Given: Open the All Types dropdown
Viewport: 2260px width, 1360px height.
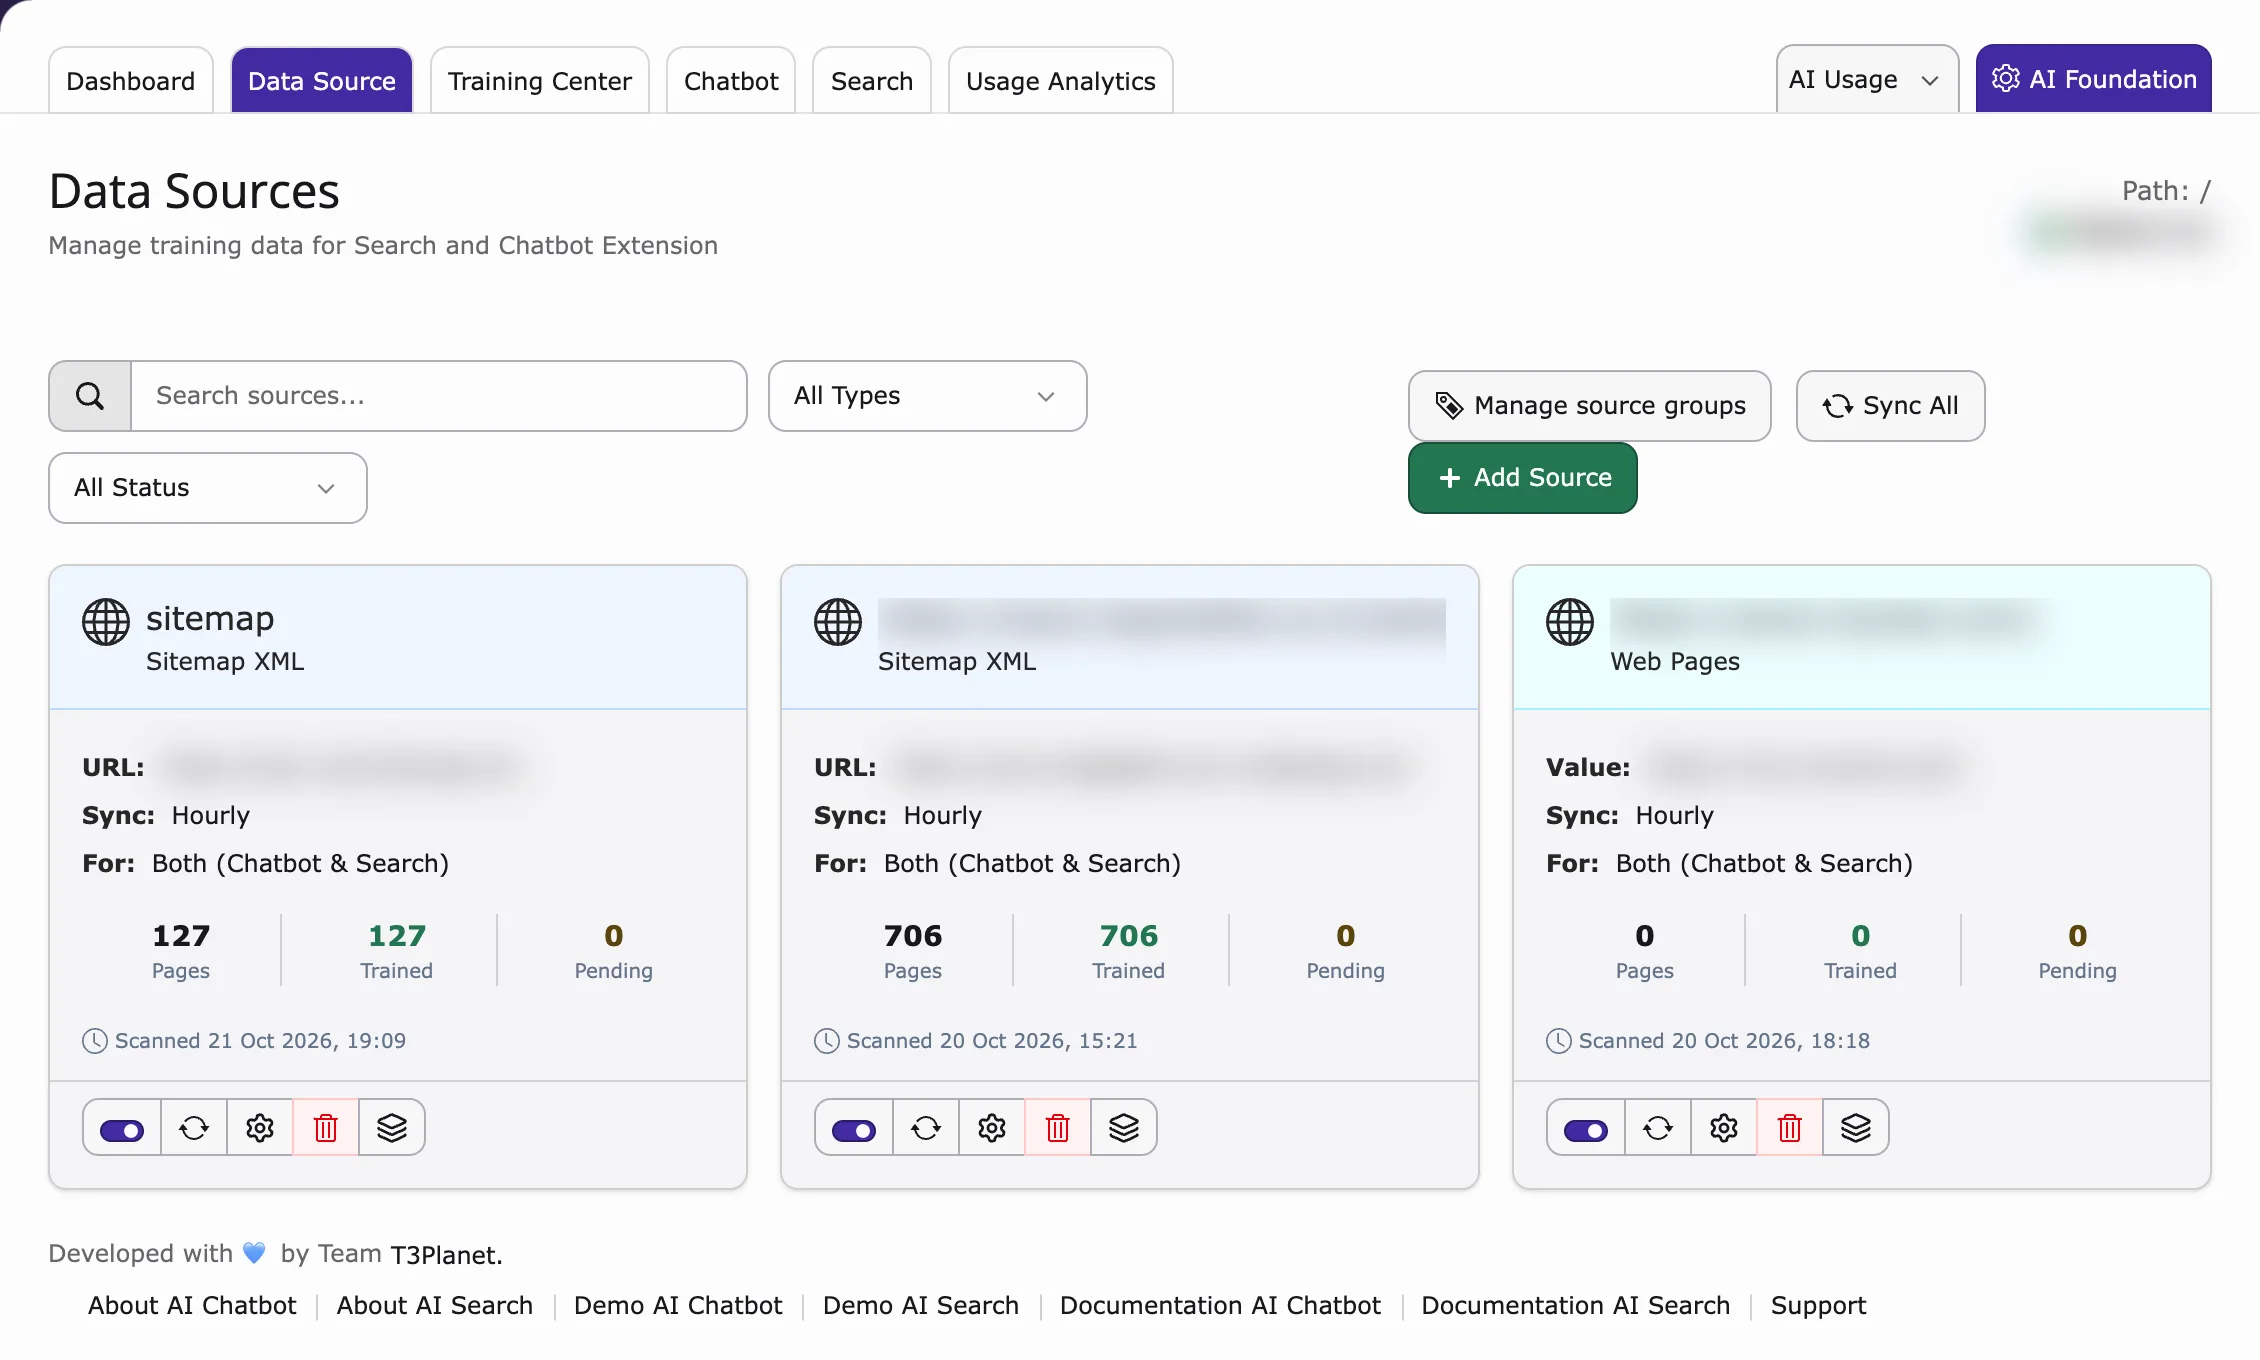Looking at the screenshot, I should pyautogui.click(x=927, y=396).
